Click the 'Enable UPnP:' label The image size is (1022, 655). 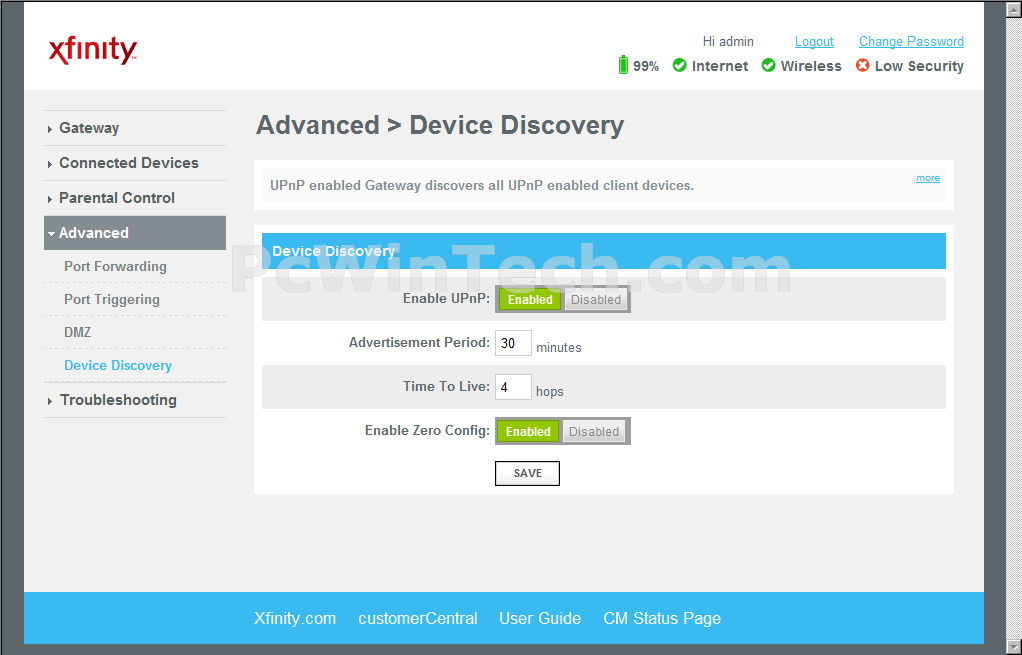coord(446,298)
